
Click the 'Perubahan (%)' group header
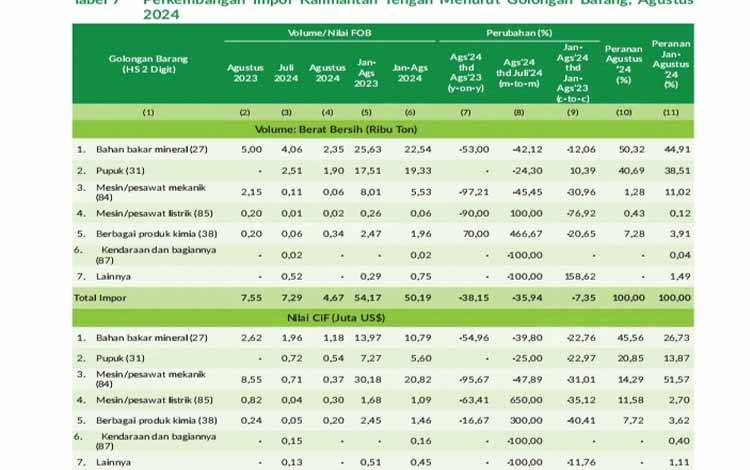click(x=519, y=33)
